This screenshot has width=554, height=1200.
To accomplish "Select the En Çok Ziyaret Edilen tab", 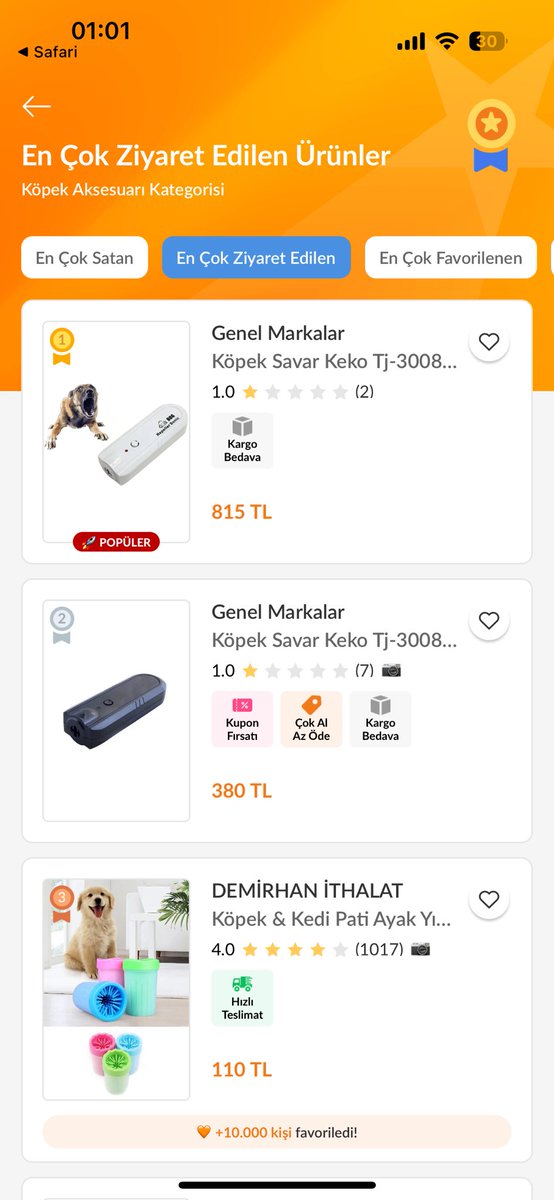I will coord(256,257).
